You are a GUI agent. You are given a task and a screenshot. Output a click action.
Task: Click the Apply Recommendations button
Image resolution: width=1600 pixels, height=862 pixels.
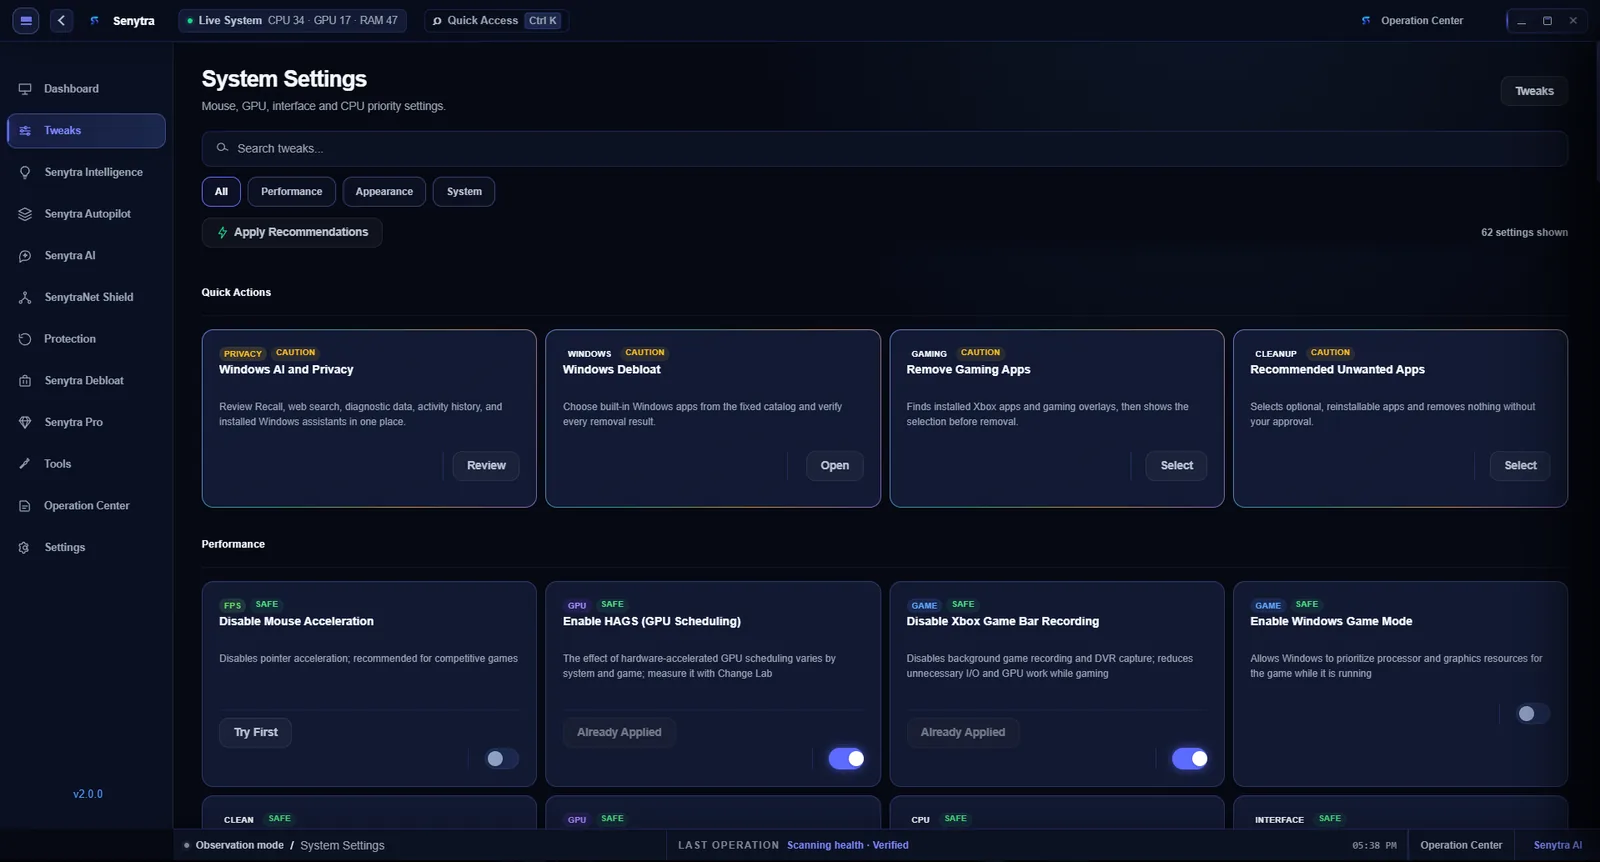(x=292, y=232)
